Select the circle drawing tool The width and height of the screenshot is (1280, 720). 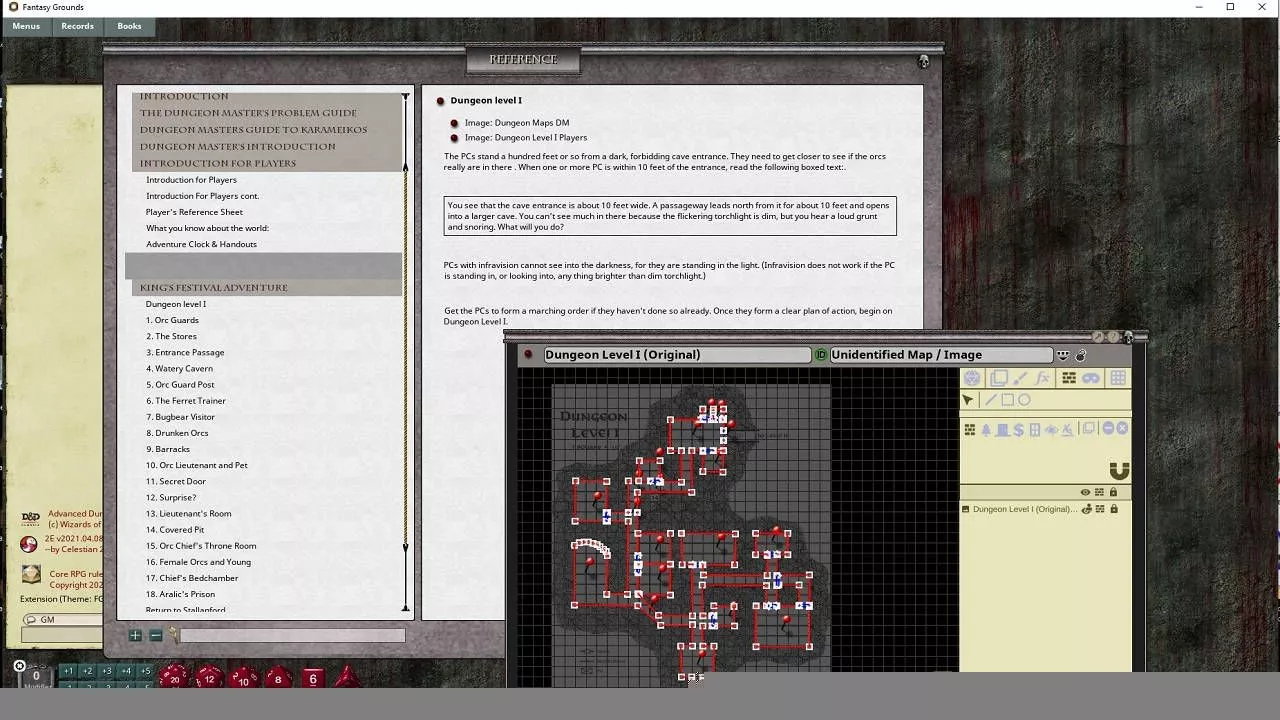coord(1024,400)
